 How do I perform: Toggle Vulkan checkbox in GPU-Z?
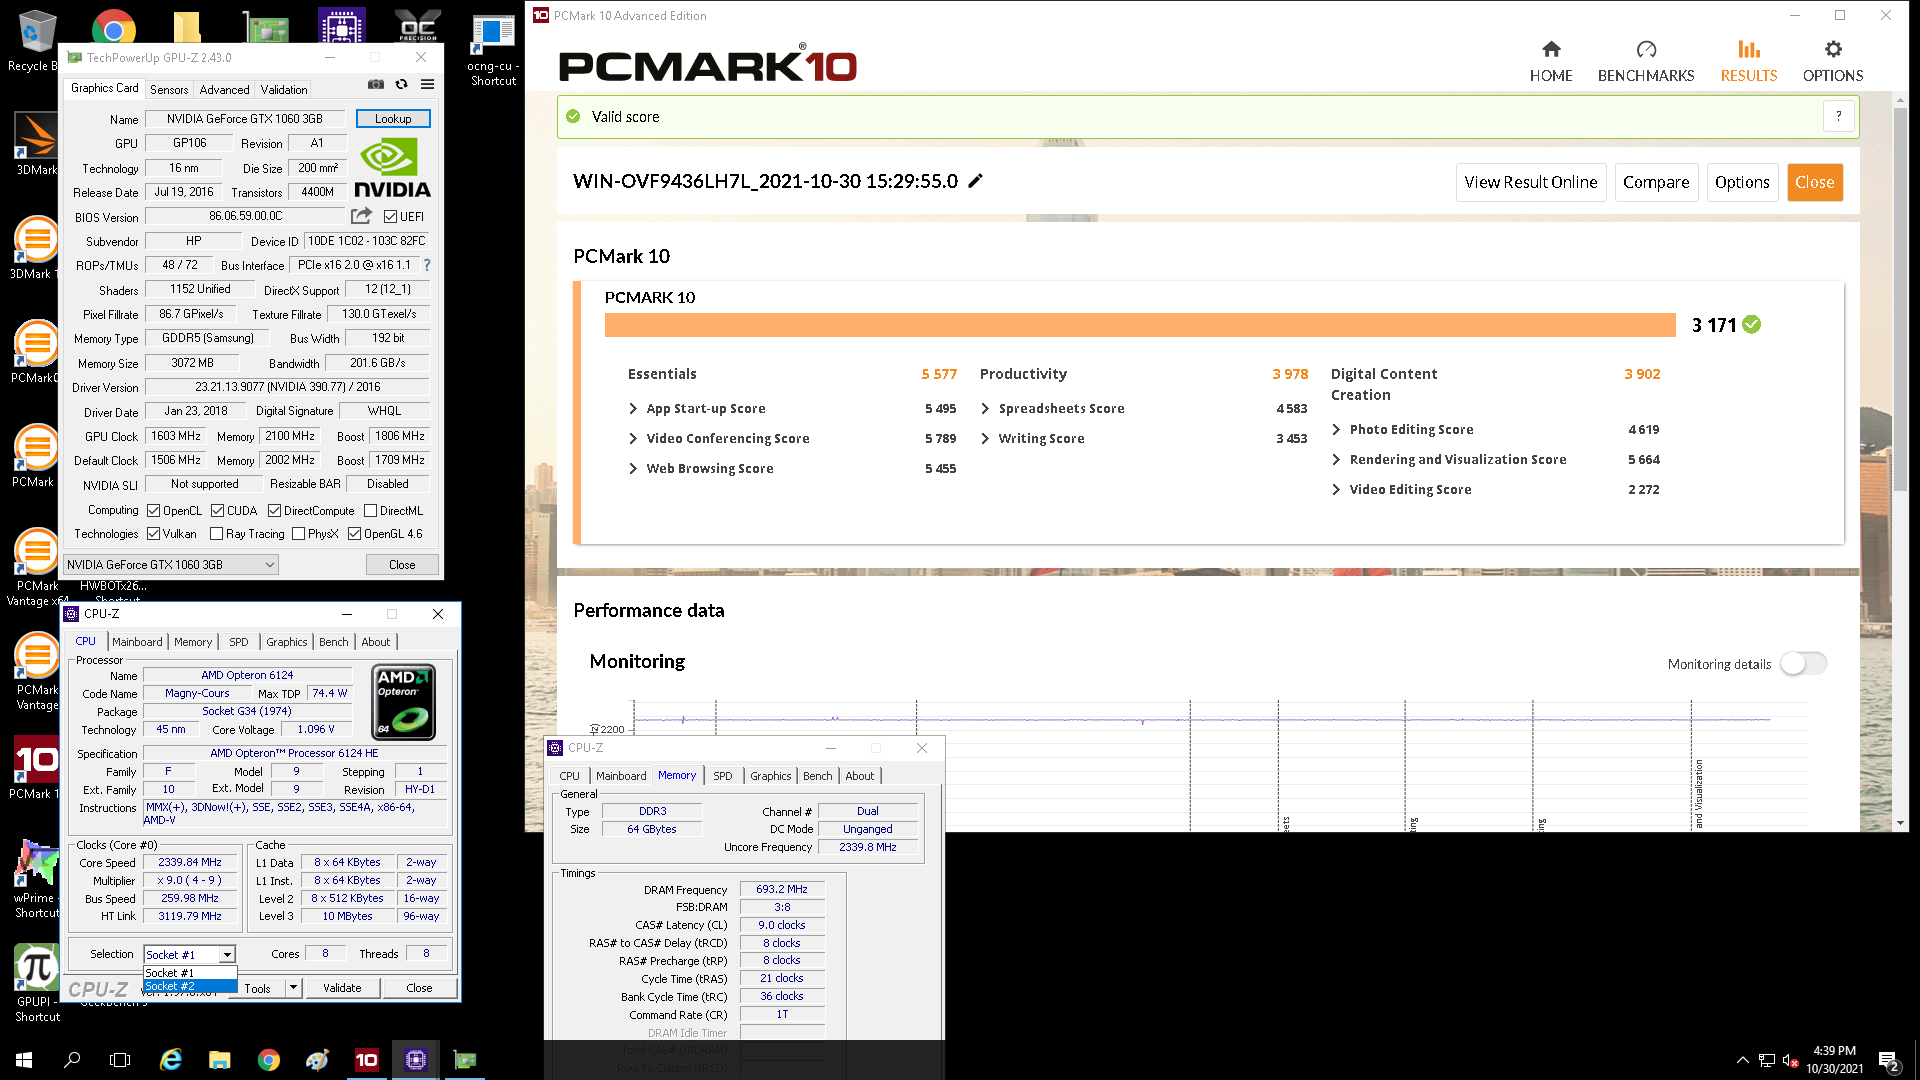point(154,534)
